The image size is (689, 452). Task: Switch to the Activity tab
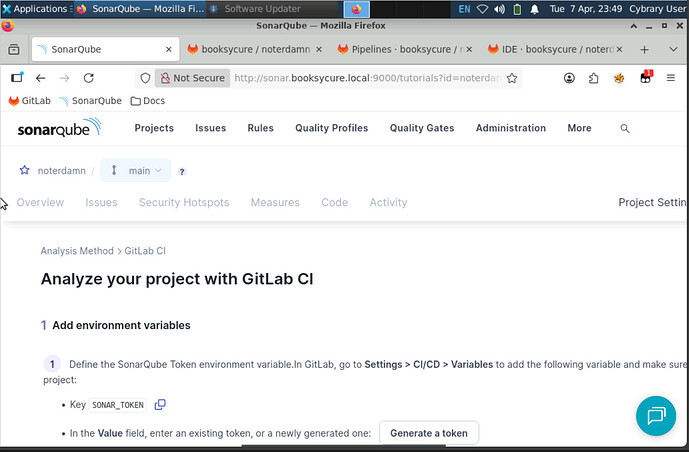click(388, 202)
